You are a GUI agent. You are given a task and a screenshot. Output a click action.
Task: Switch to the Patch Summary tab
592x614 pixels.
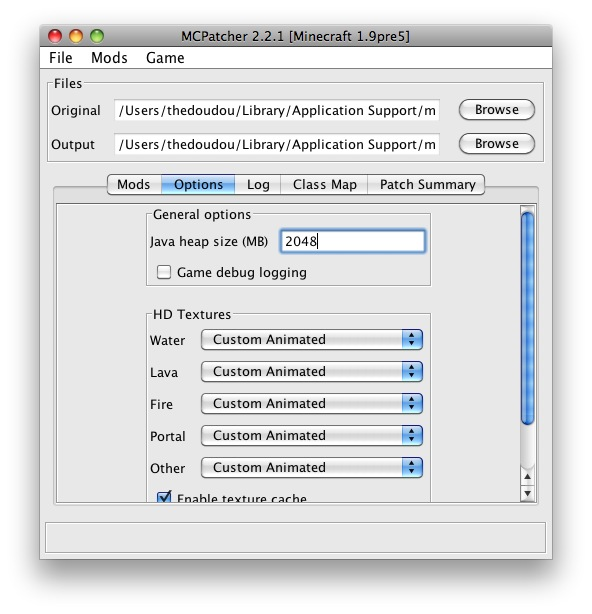tap(427, 184)
